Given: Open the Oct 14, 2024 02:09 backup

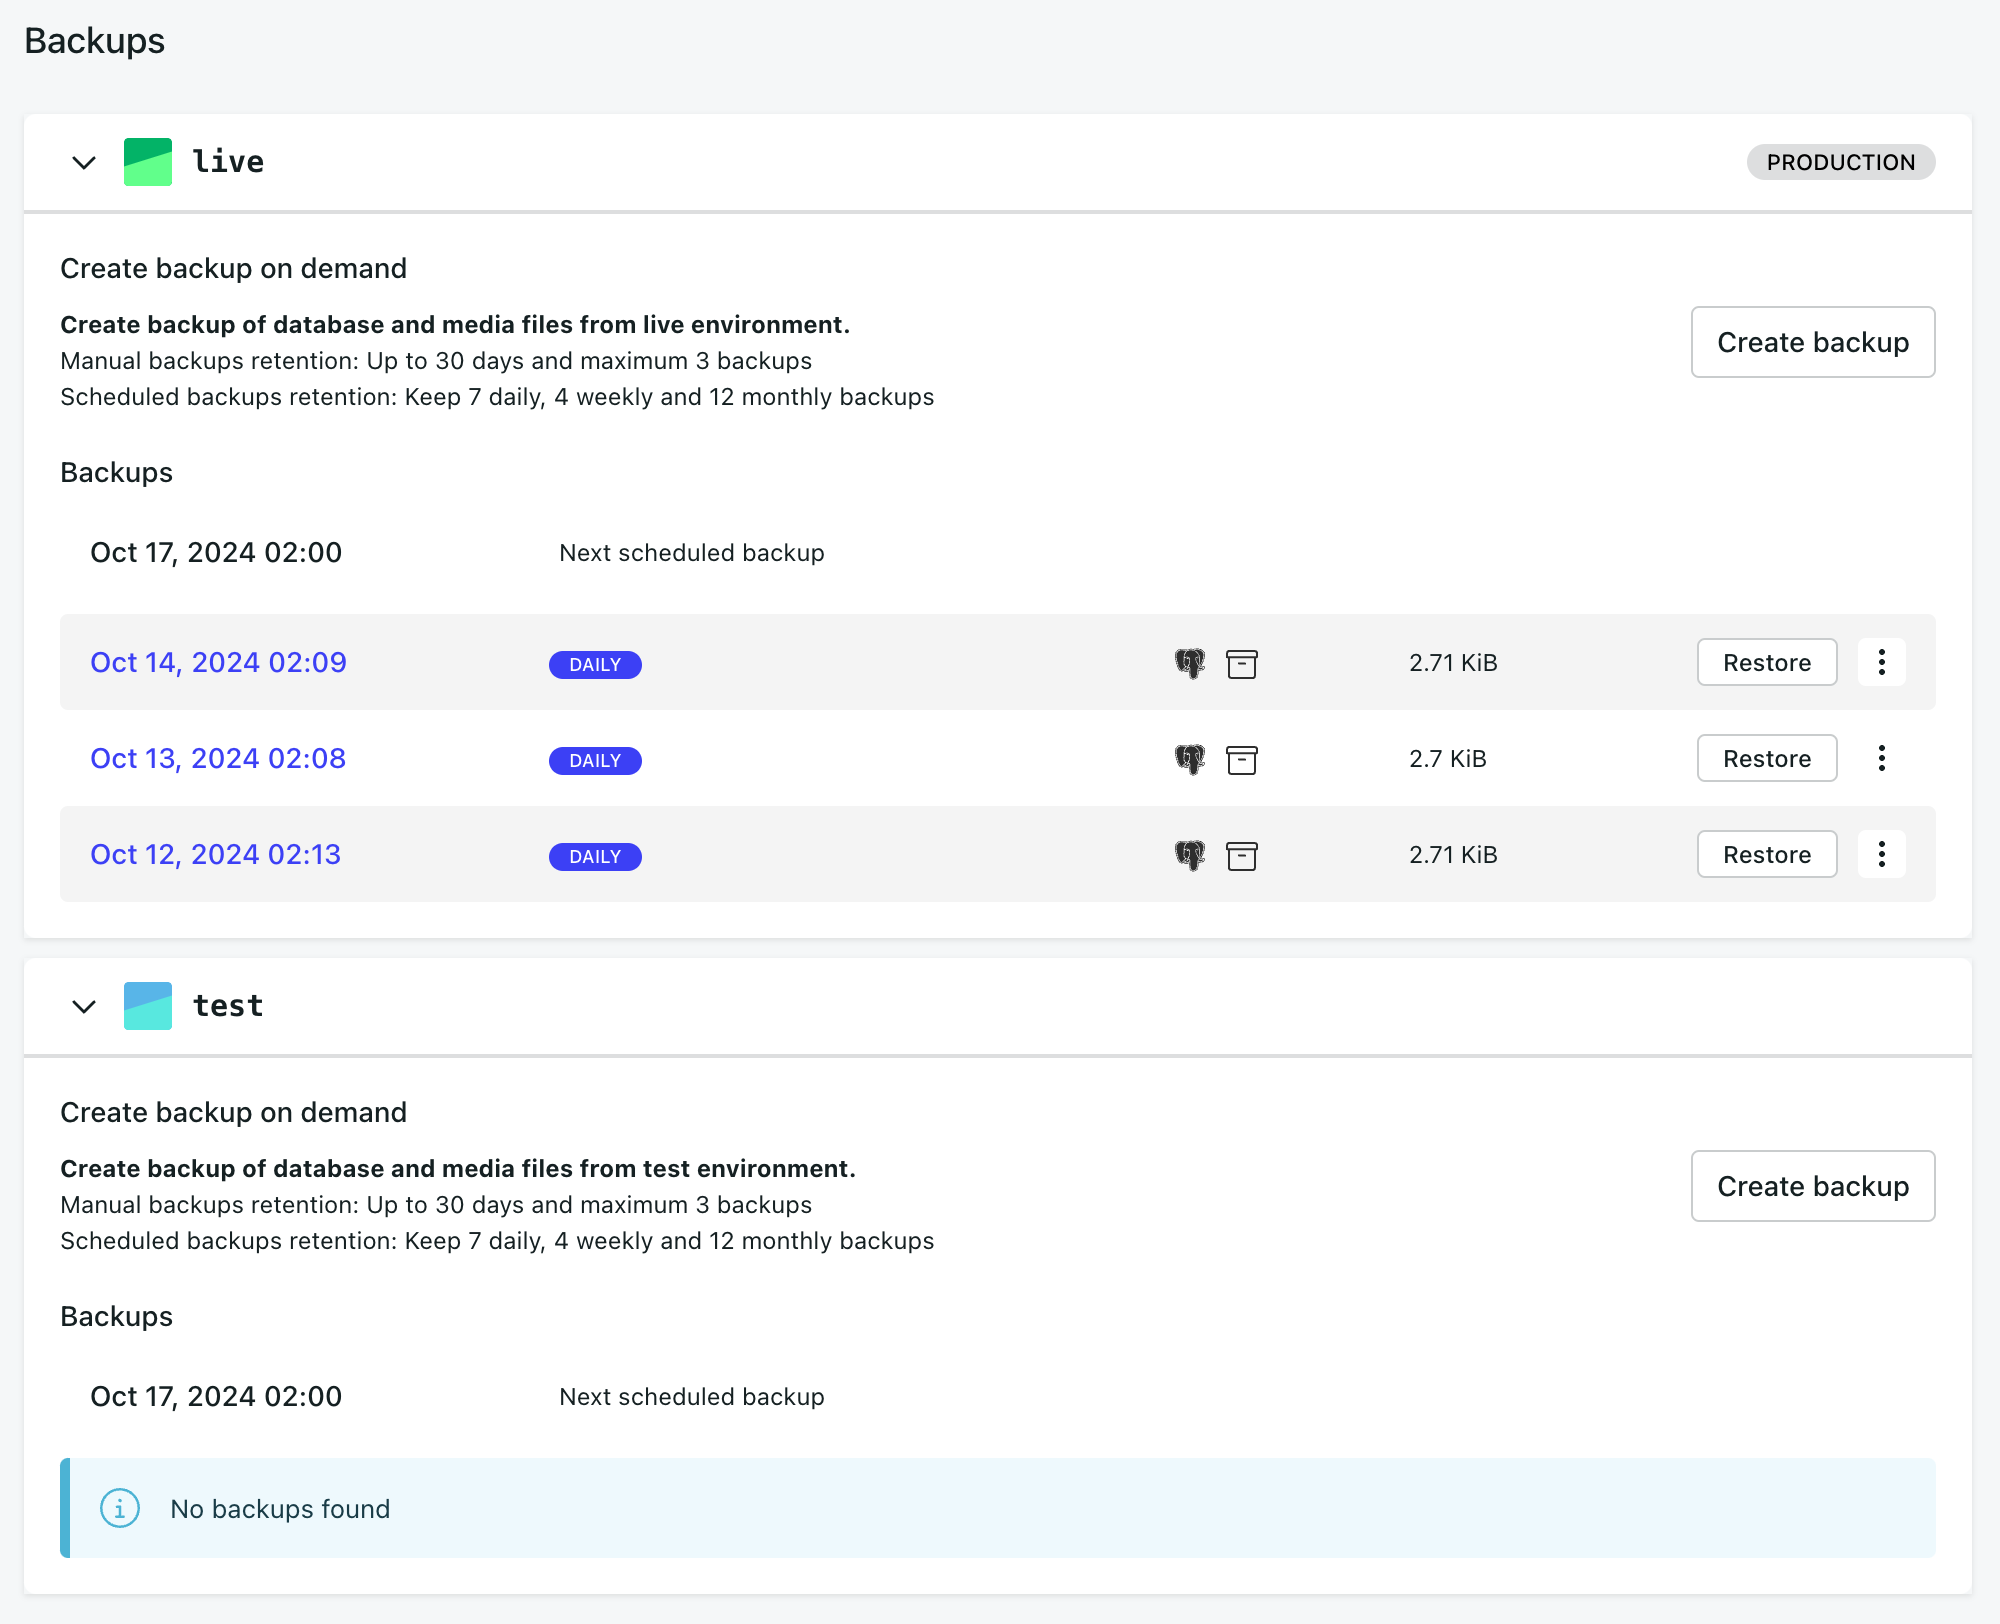Looking at the screenshot, I should coord(218,662).
